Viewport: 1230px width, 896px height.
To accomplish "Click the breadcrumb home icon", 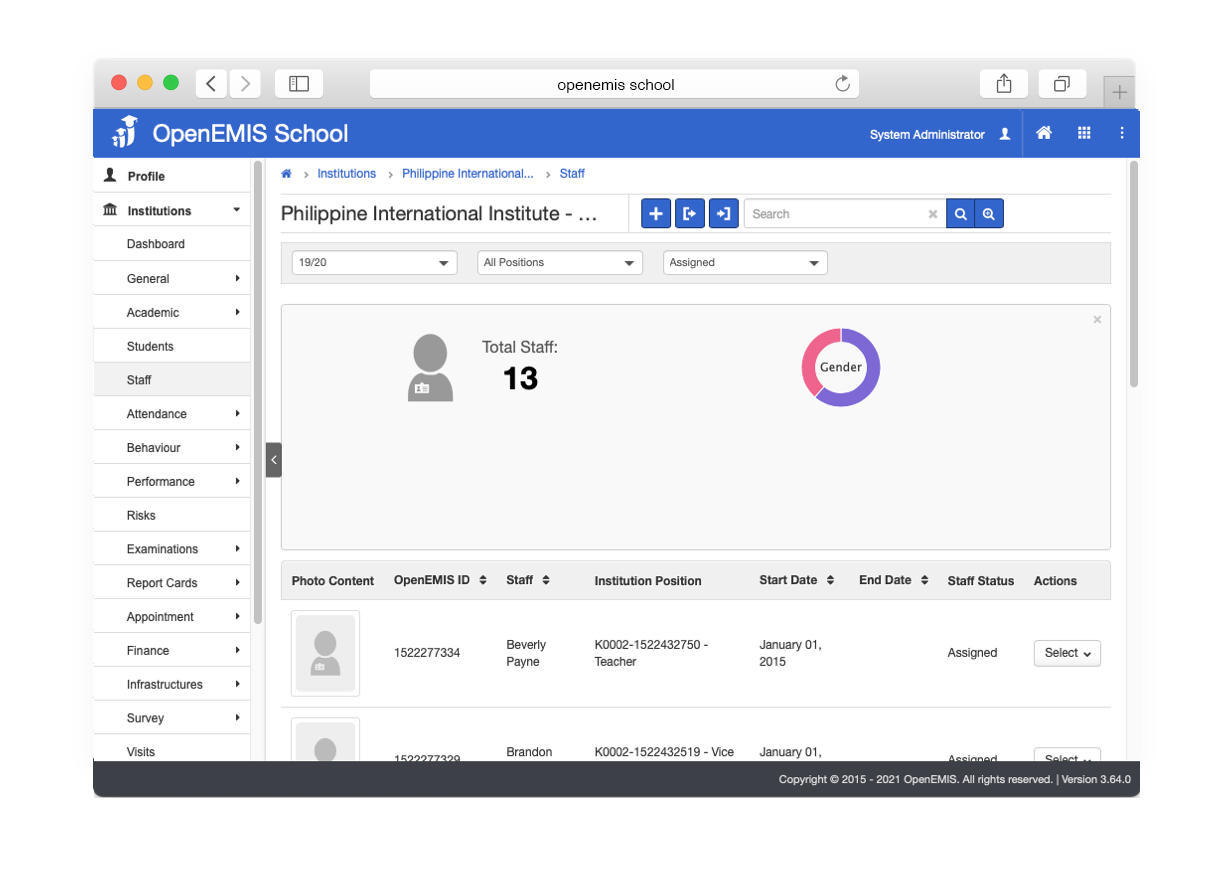I will point(286,174).
